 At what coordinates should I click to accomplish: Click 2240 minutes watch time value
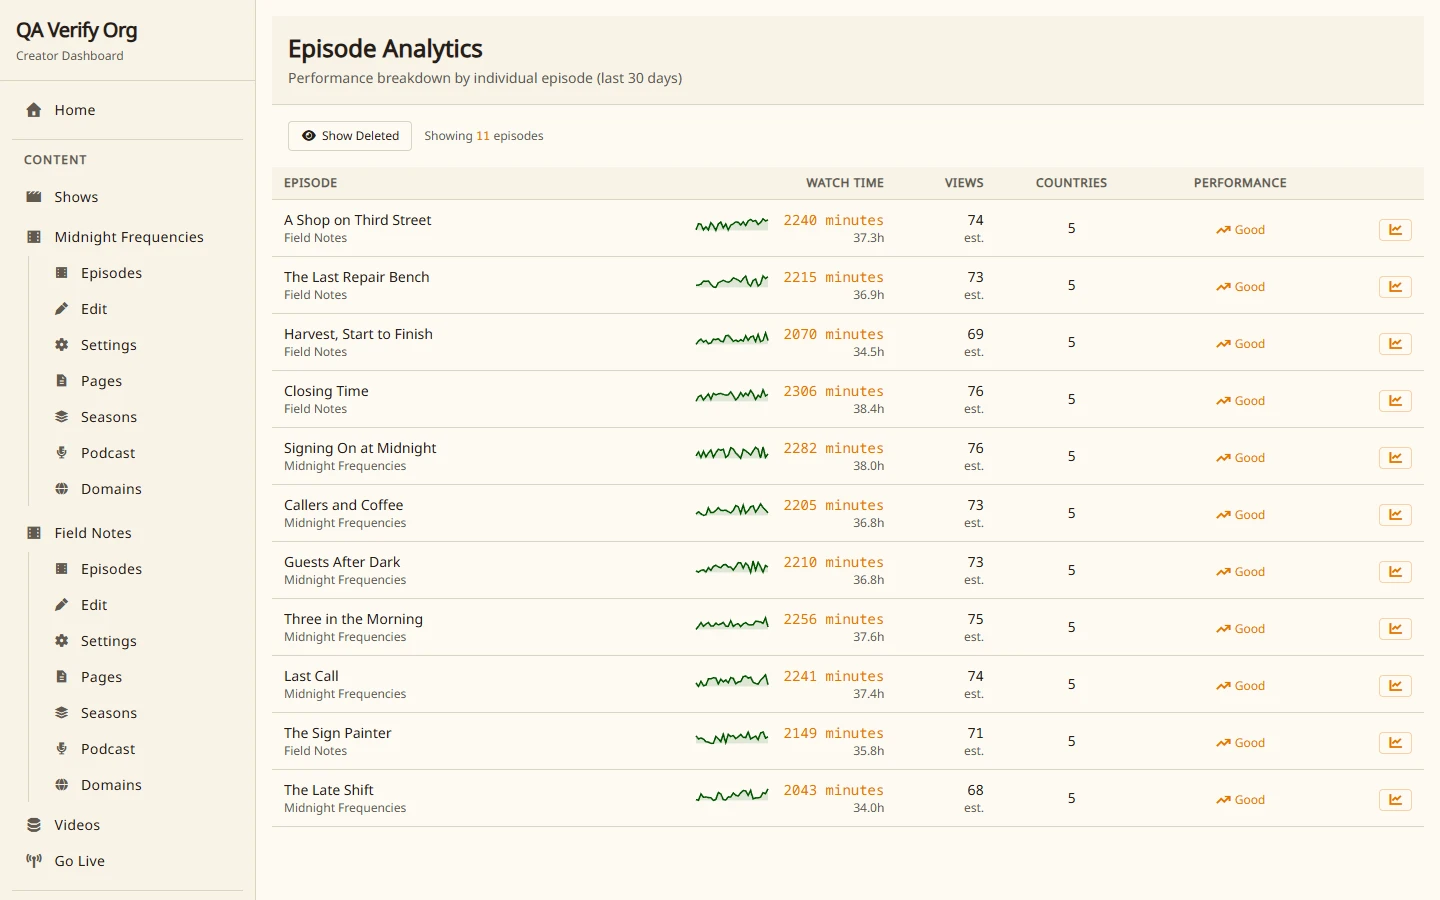tap(834, 220)
